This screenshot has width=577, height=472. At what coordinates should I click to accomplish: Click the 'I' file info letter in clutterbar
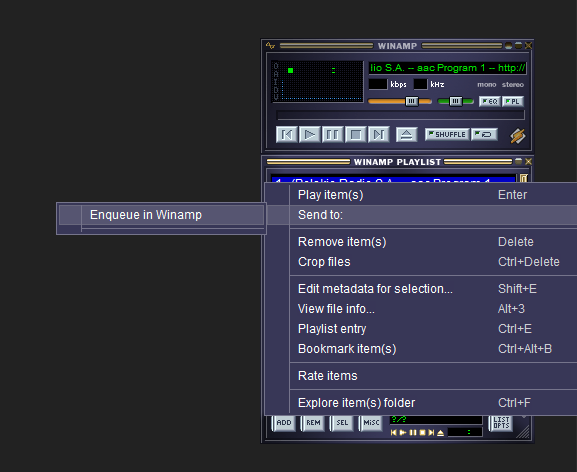pos(276,82)
